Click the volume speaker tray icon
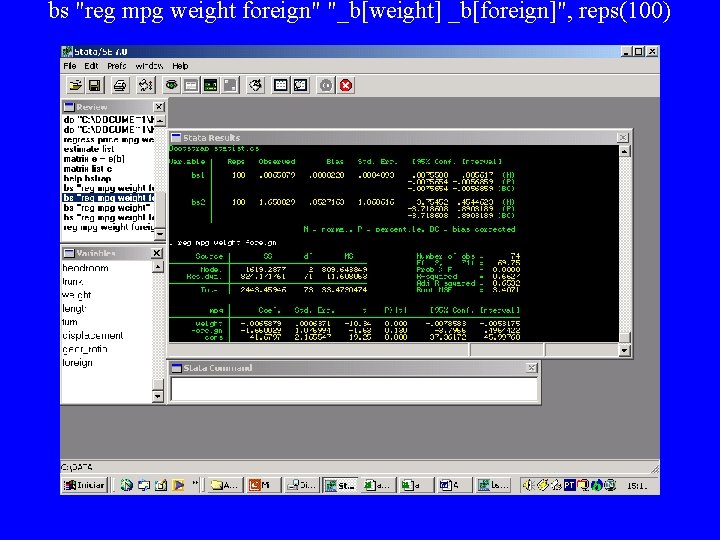This screenshot has width=720, height=540. pyautogui.click(x=529, y=485)
